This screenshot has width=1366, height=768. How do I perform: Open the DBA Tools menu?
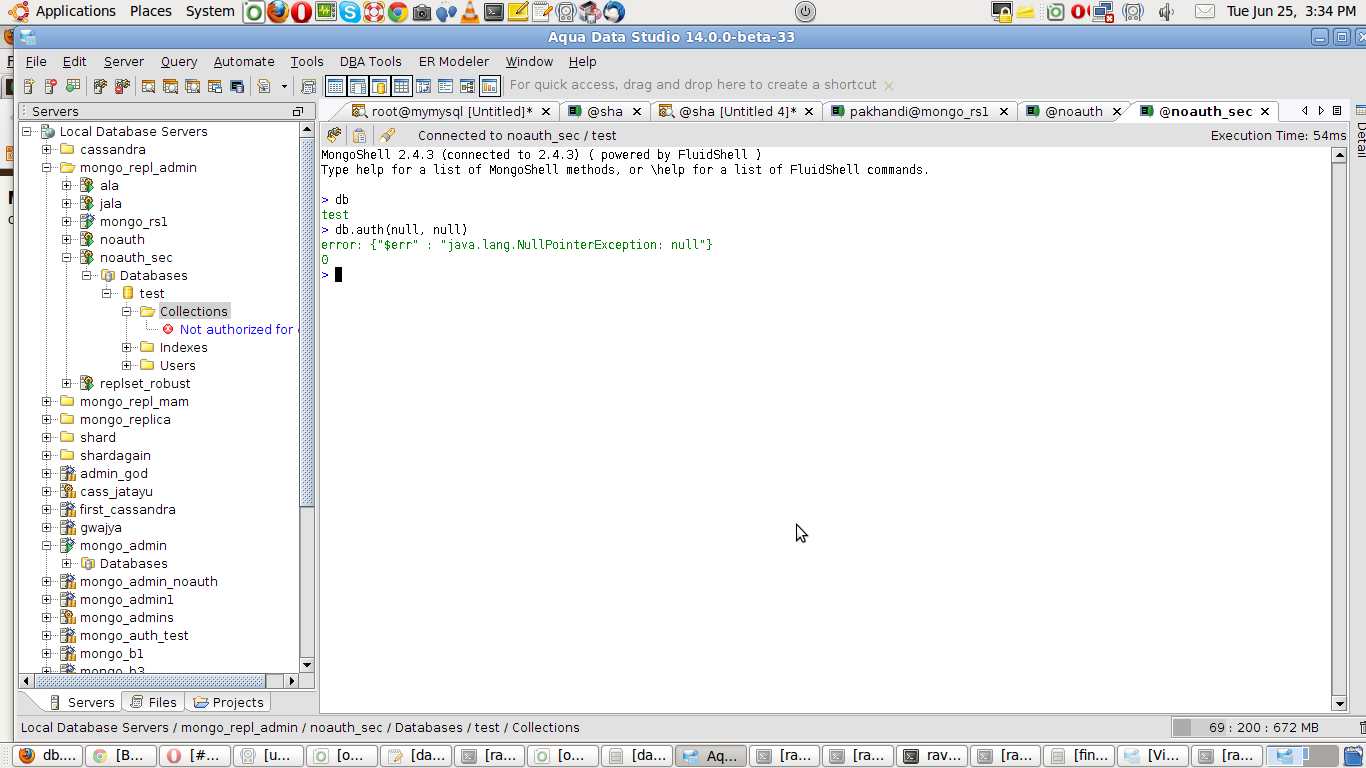click(x=370, y=61)
